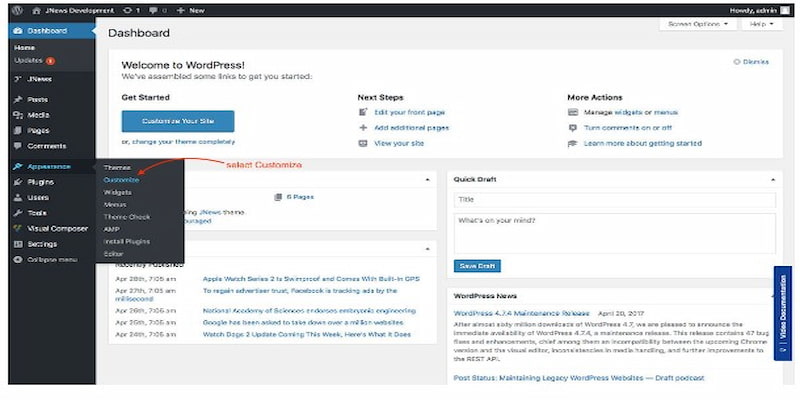Open the Video Documentation side tab

pyautogui.click(x=783, y=311)
